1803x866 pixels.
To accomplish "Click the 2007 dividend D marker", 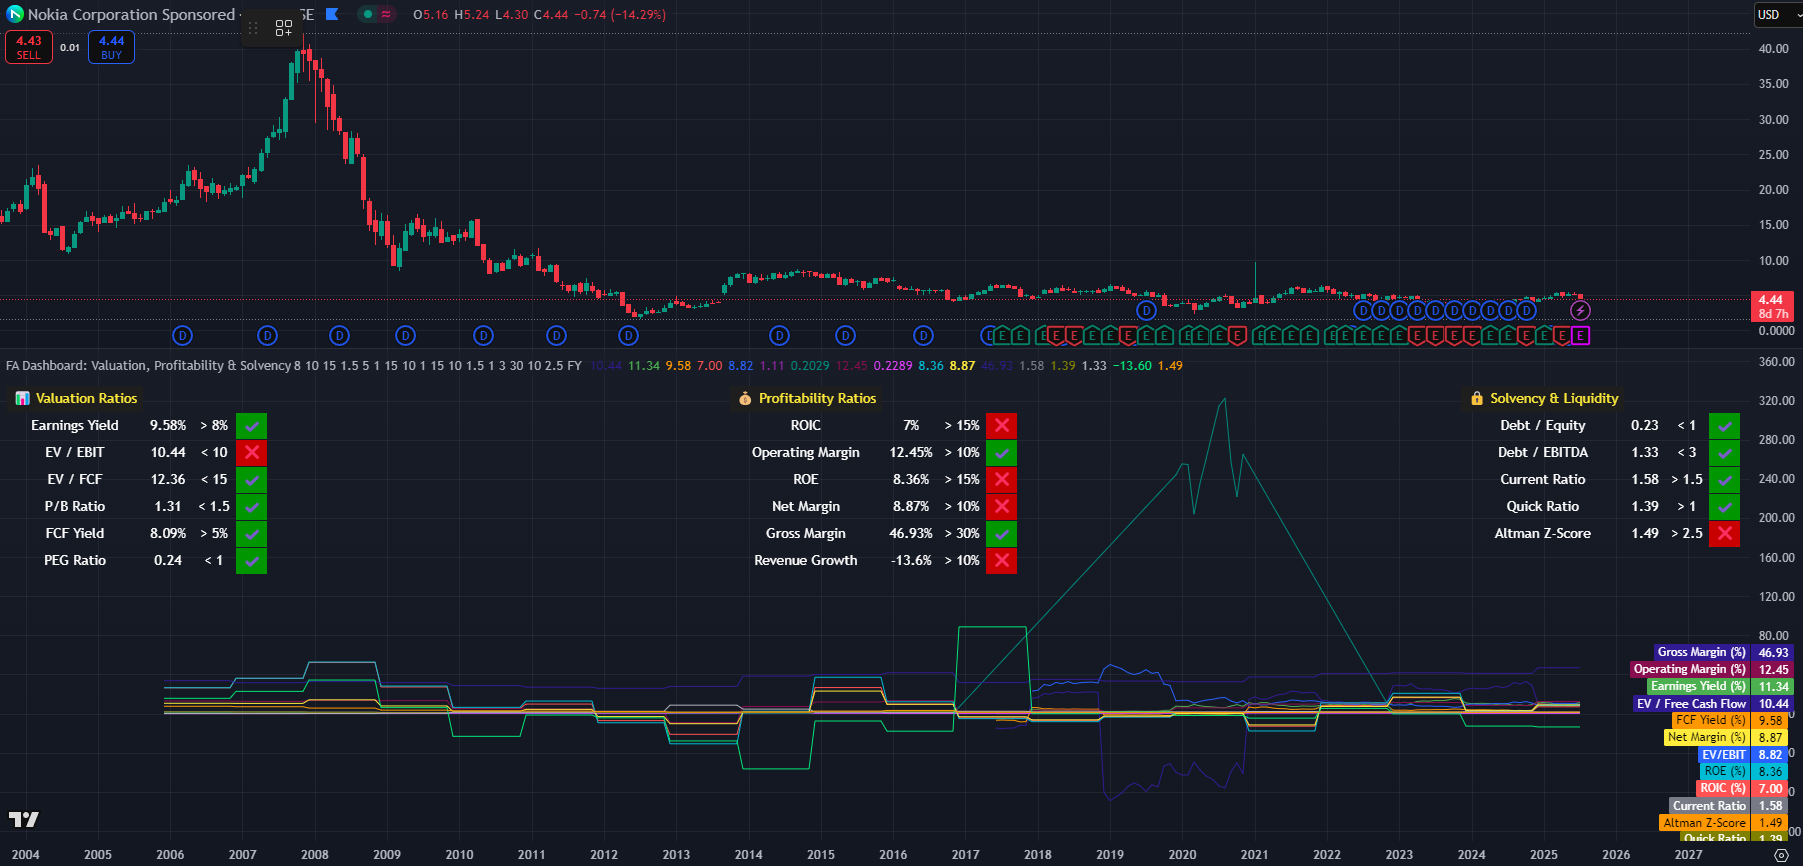I will tap(267, 335).
